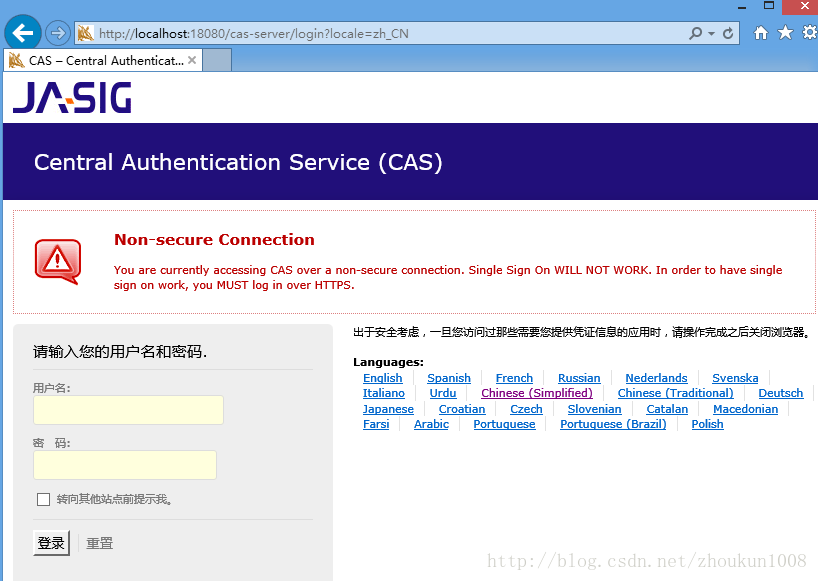
Task: Select the Chinese (Traditional) link
Action: (676, 393)
